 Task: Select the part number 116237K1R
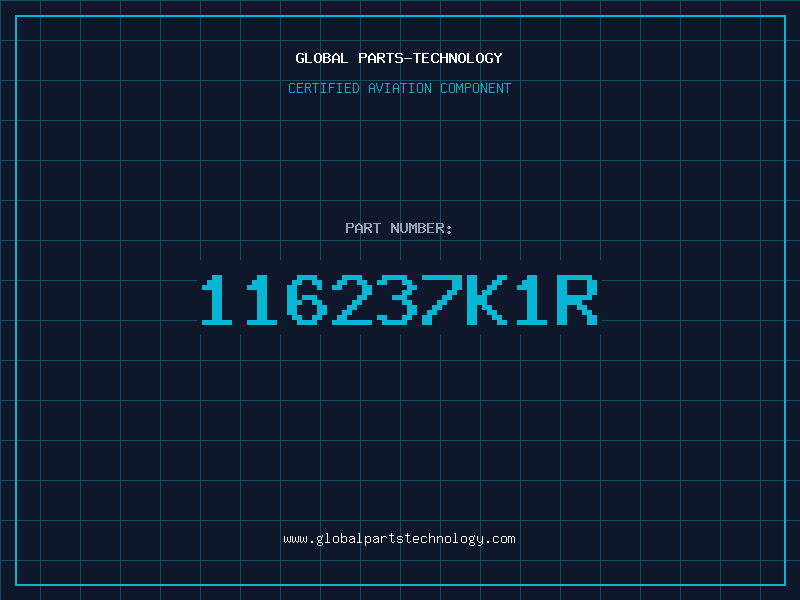pos(399,300)
